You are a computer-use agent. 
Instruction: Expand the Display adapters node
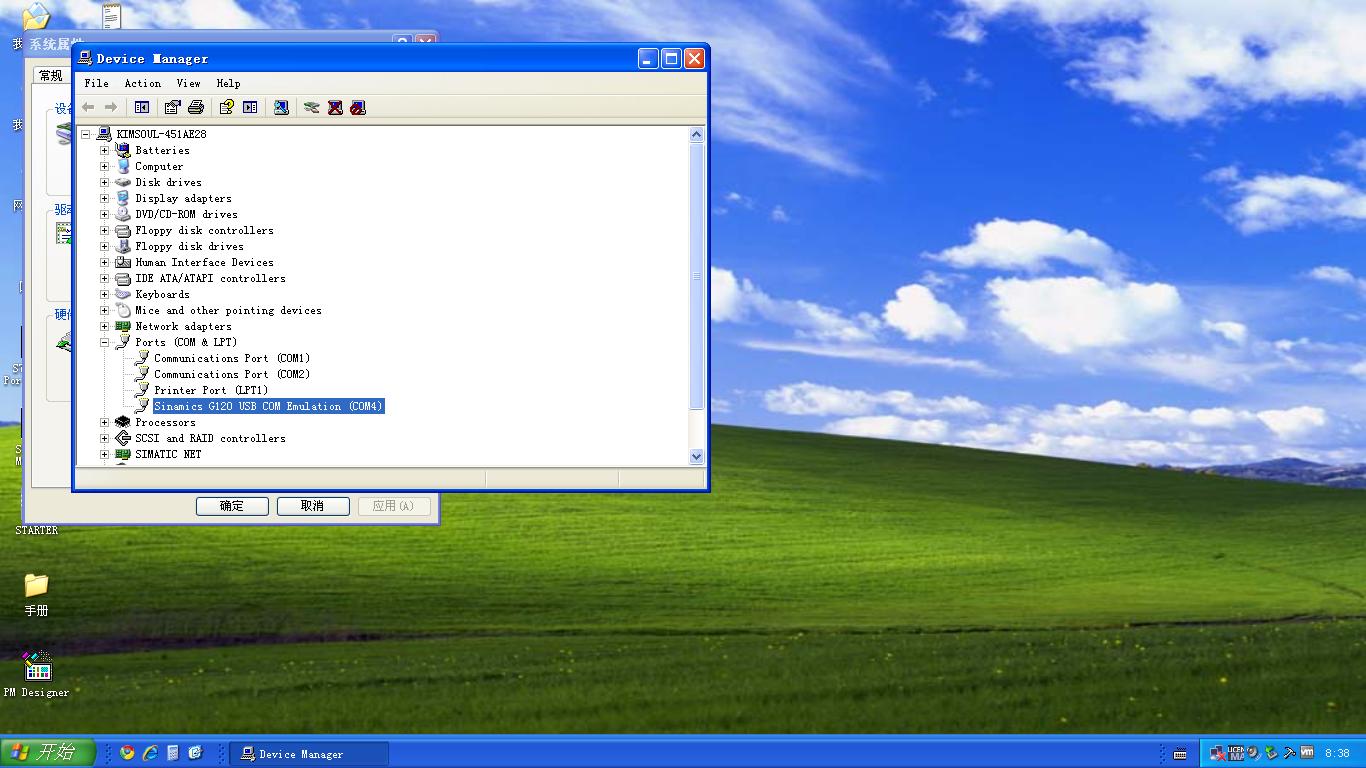click(104, 198)
